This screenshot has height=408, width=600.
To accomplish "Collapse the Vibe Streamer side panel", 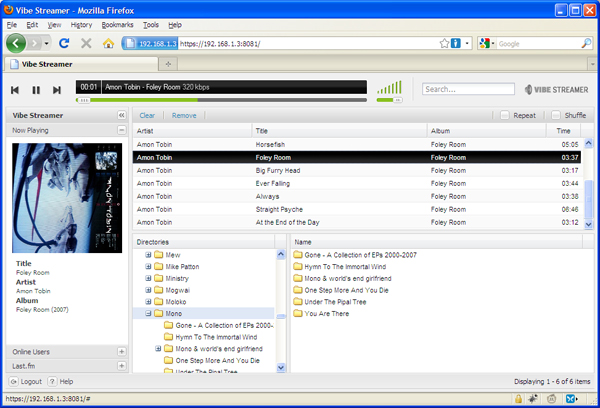I will [121, 115].
